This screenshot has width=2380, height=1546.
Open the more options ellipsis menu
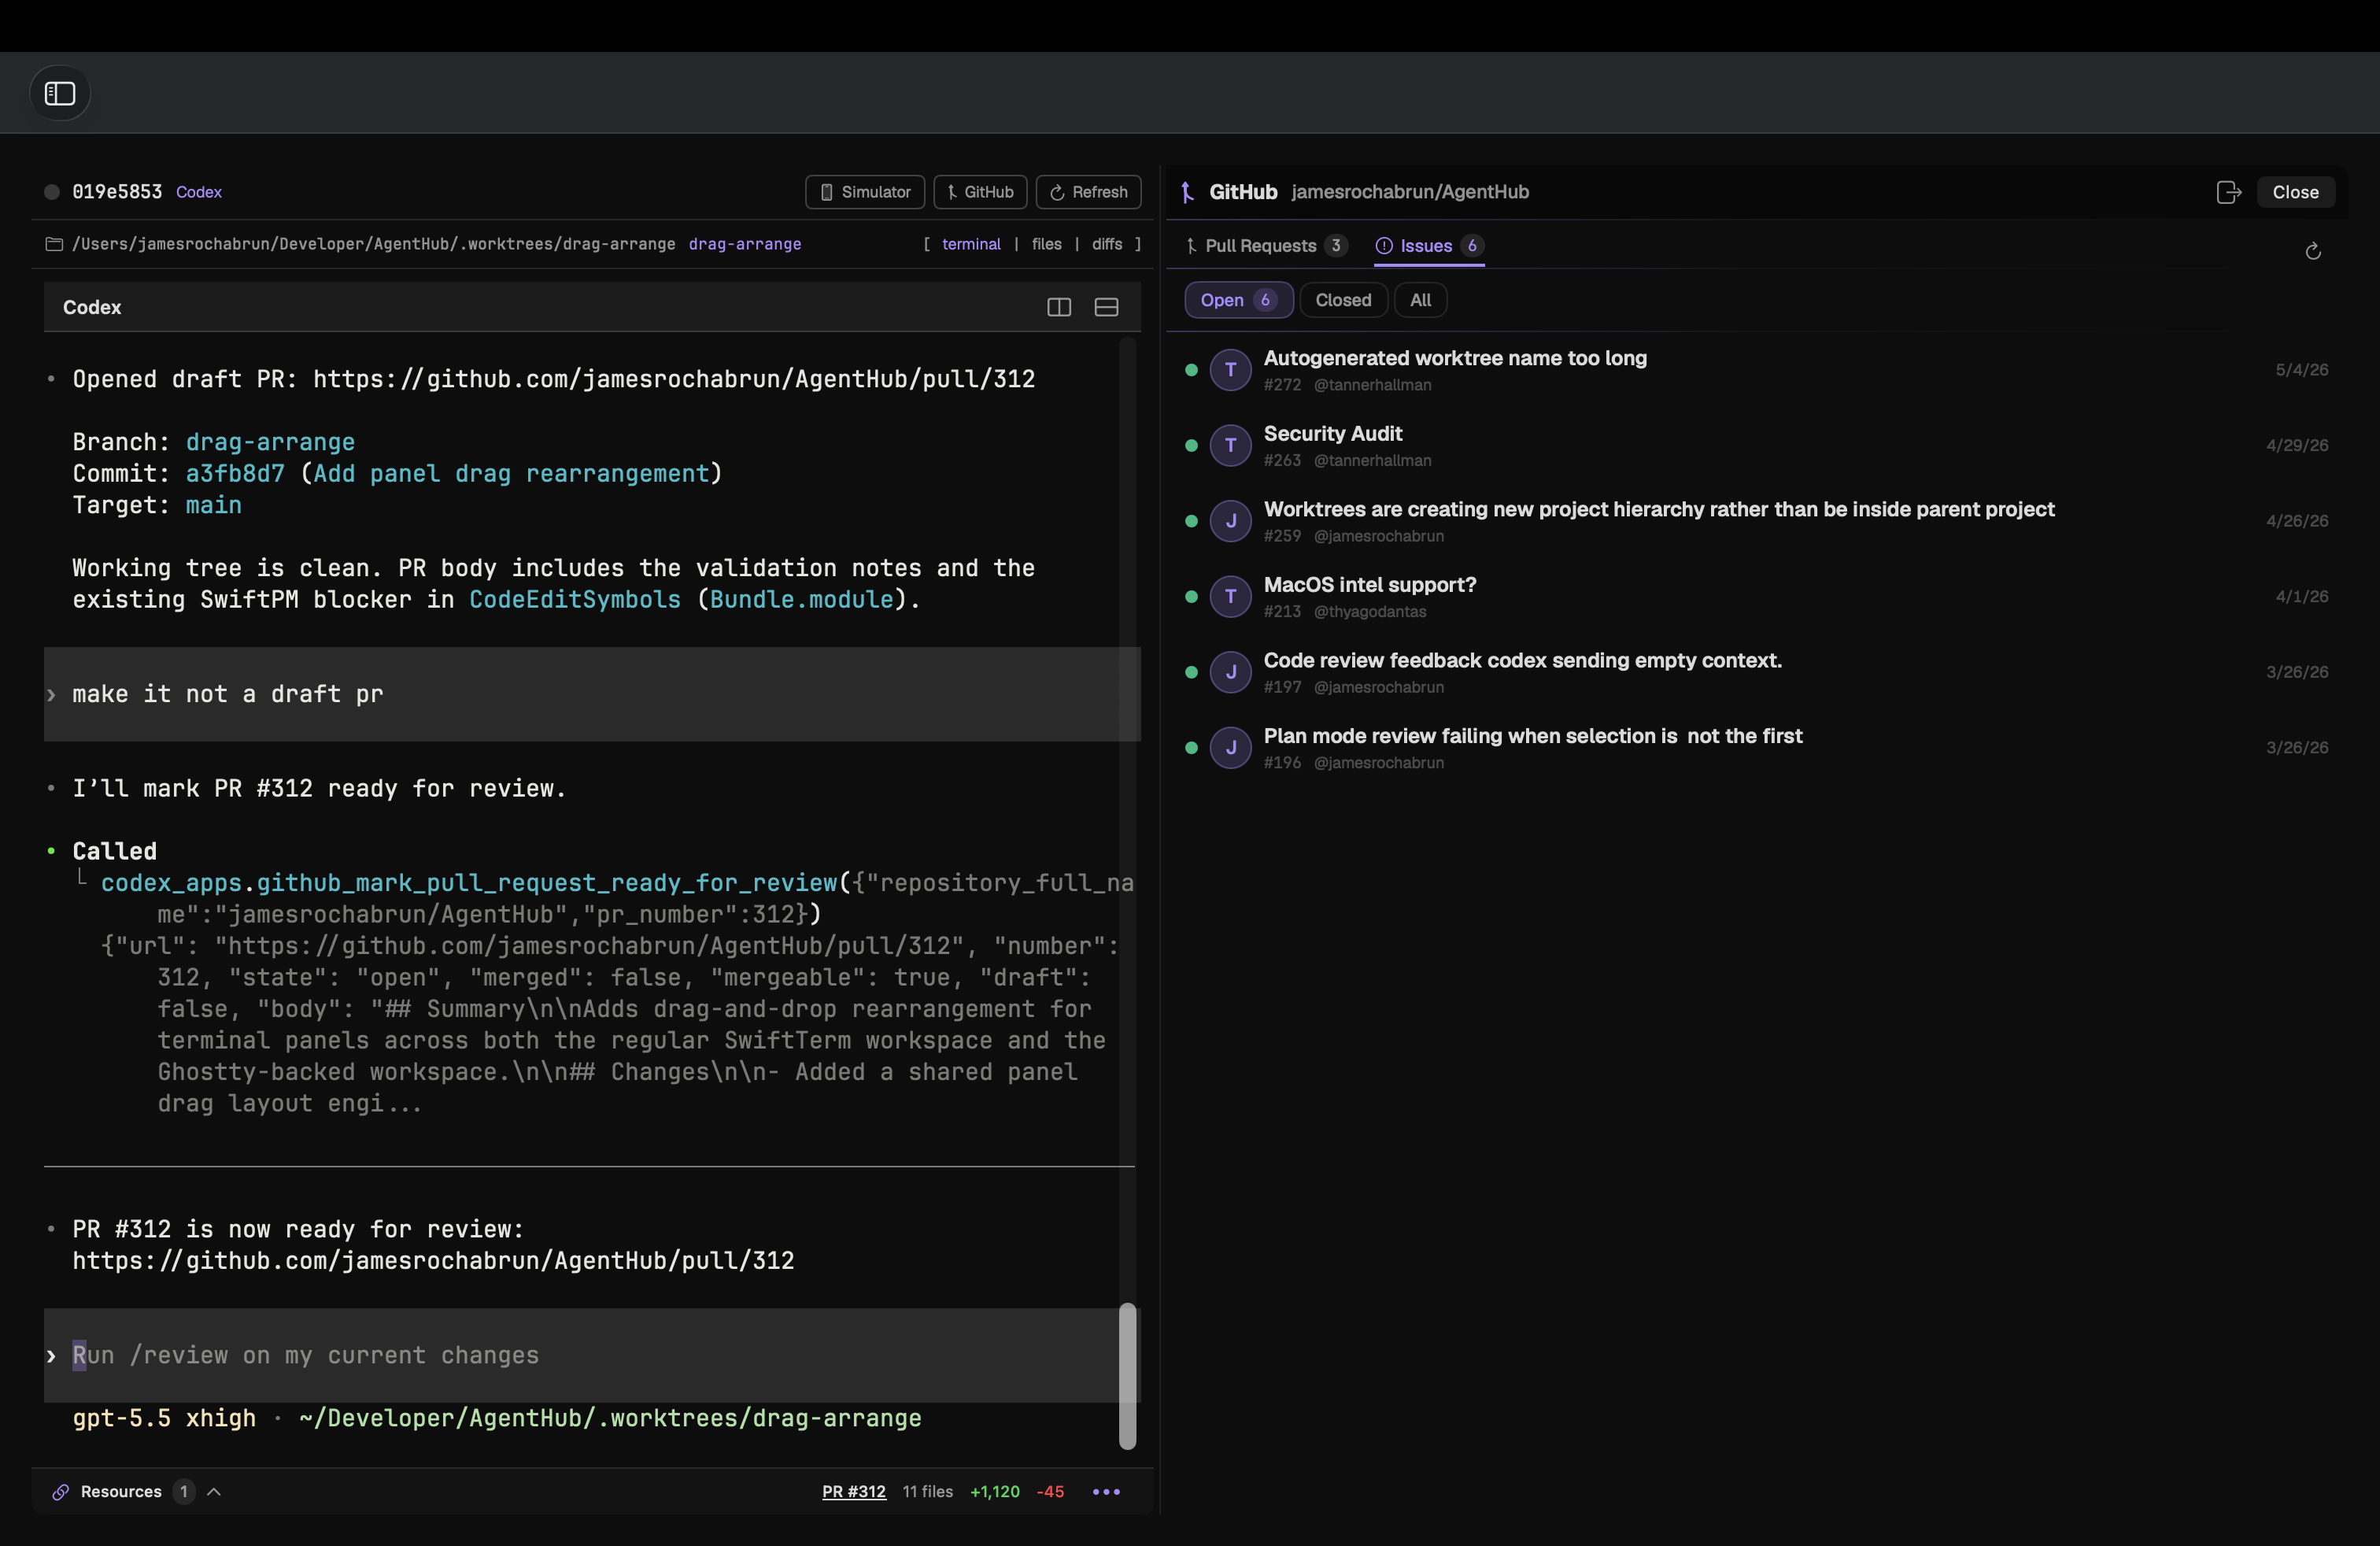click(x=1106, y=1491)
